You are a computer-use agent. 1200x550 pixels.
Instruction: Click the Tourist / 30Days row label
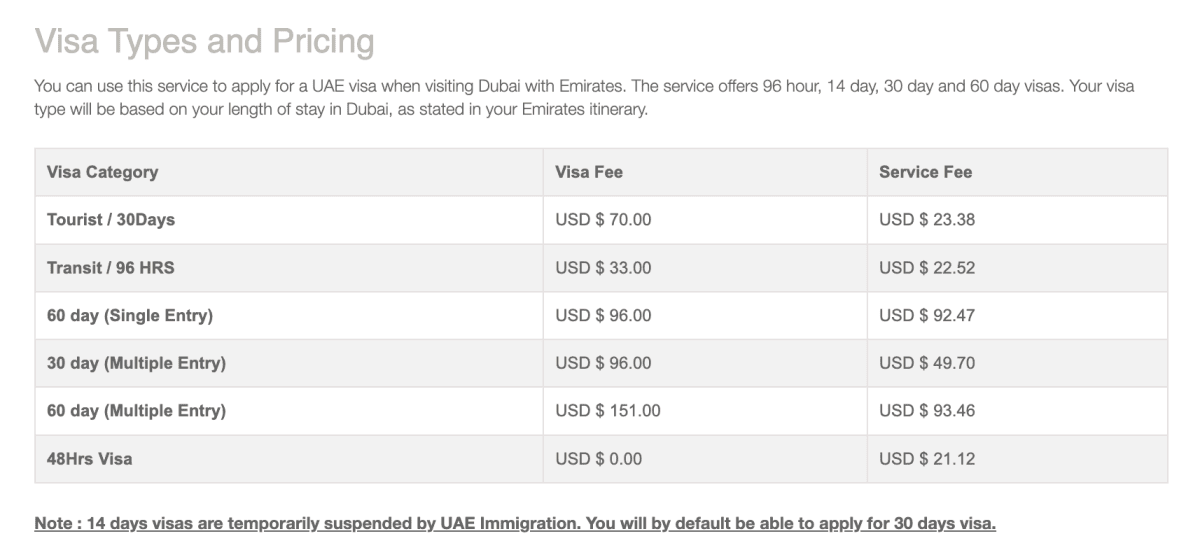pyautogui.click(x=111, y=220)
